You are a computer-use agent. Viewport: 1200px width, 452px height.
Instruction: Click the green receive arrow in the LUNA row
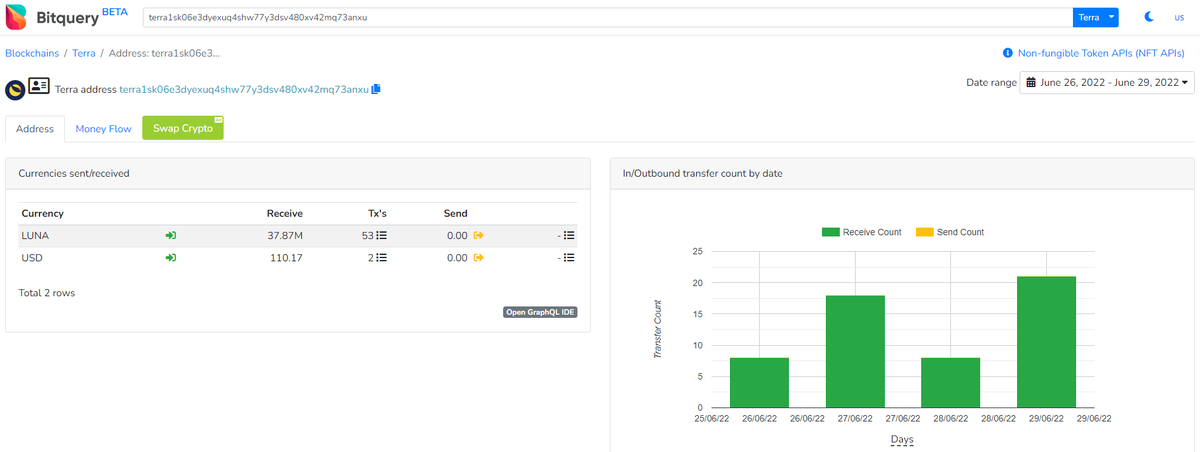pyautogui.click(x=171, y=236)
